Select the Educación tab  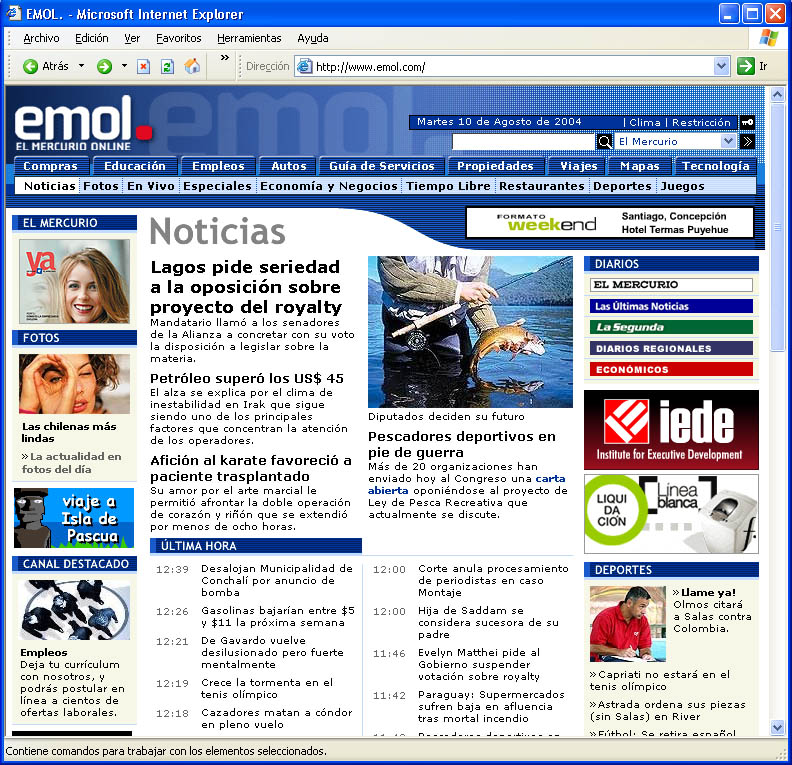(135, 166)
